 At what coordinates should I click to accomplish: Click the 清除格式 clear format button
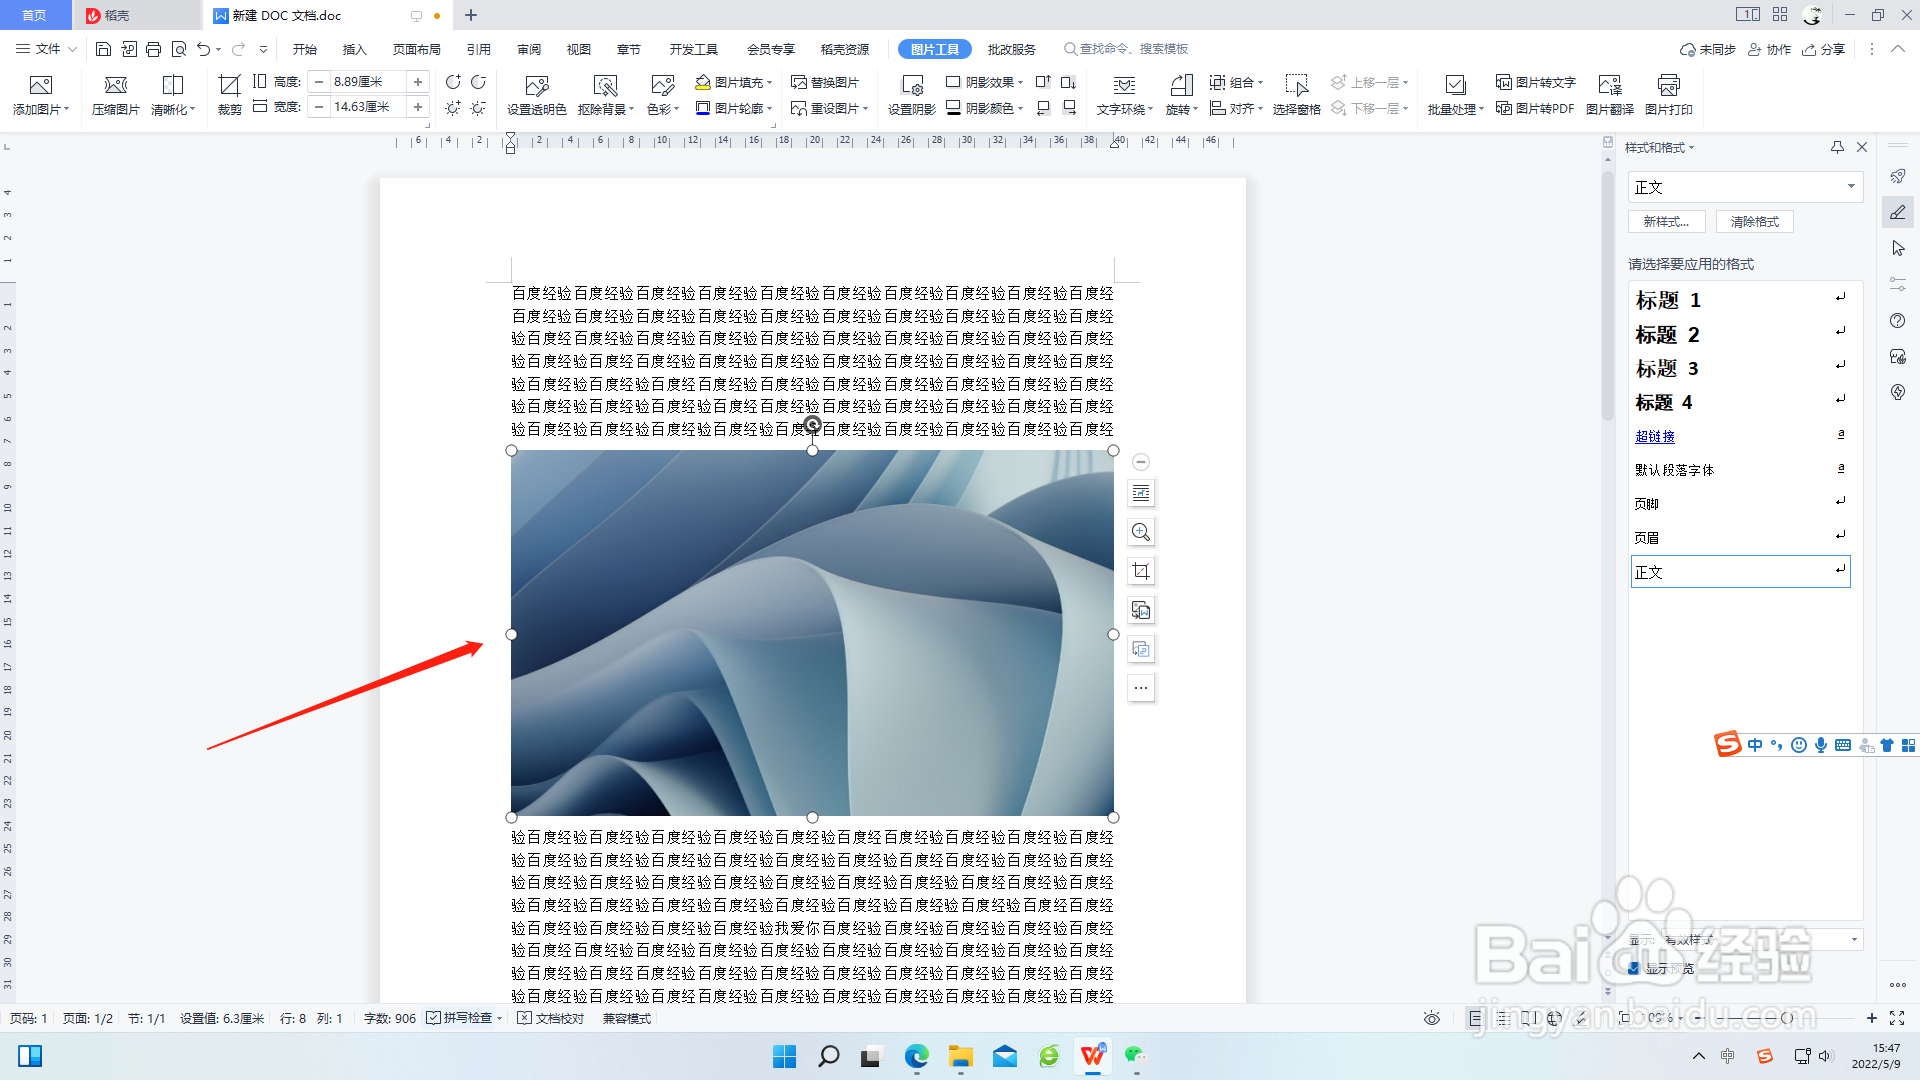pos(1755,221)
